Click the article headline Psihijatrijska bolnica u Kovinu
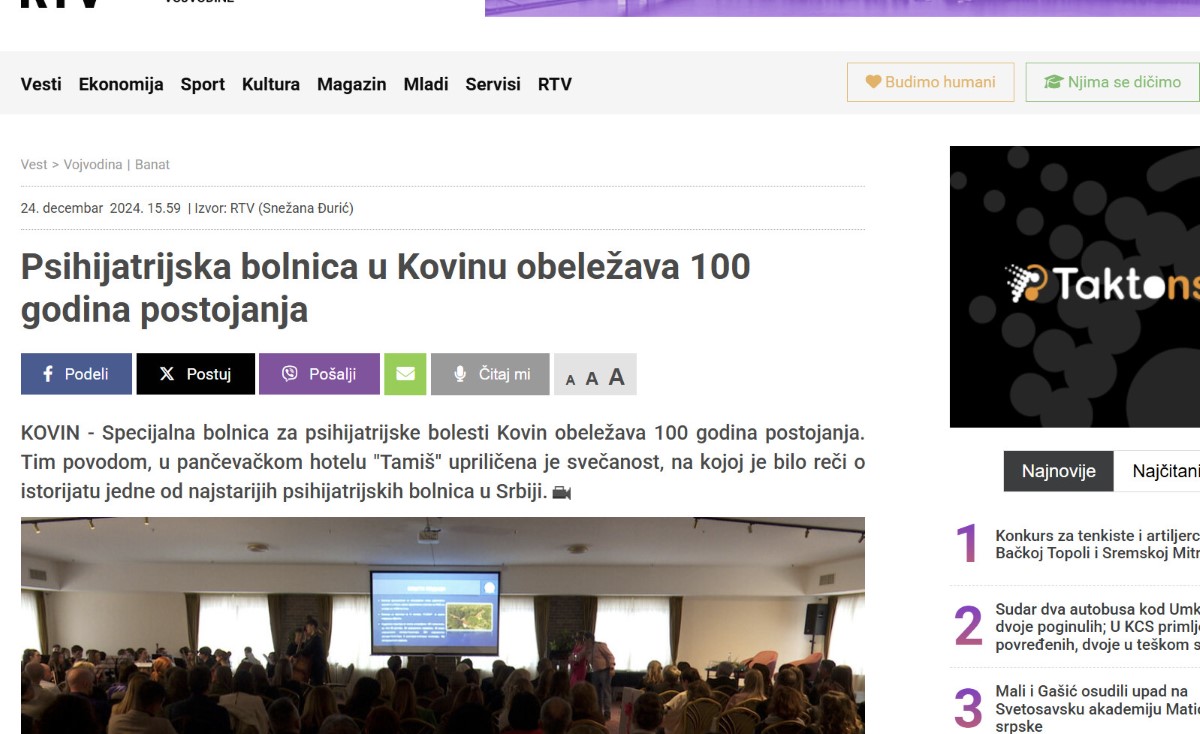This screenshot has width=1200, height=734. (x=385, y=288)
